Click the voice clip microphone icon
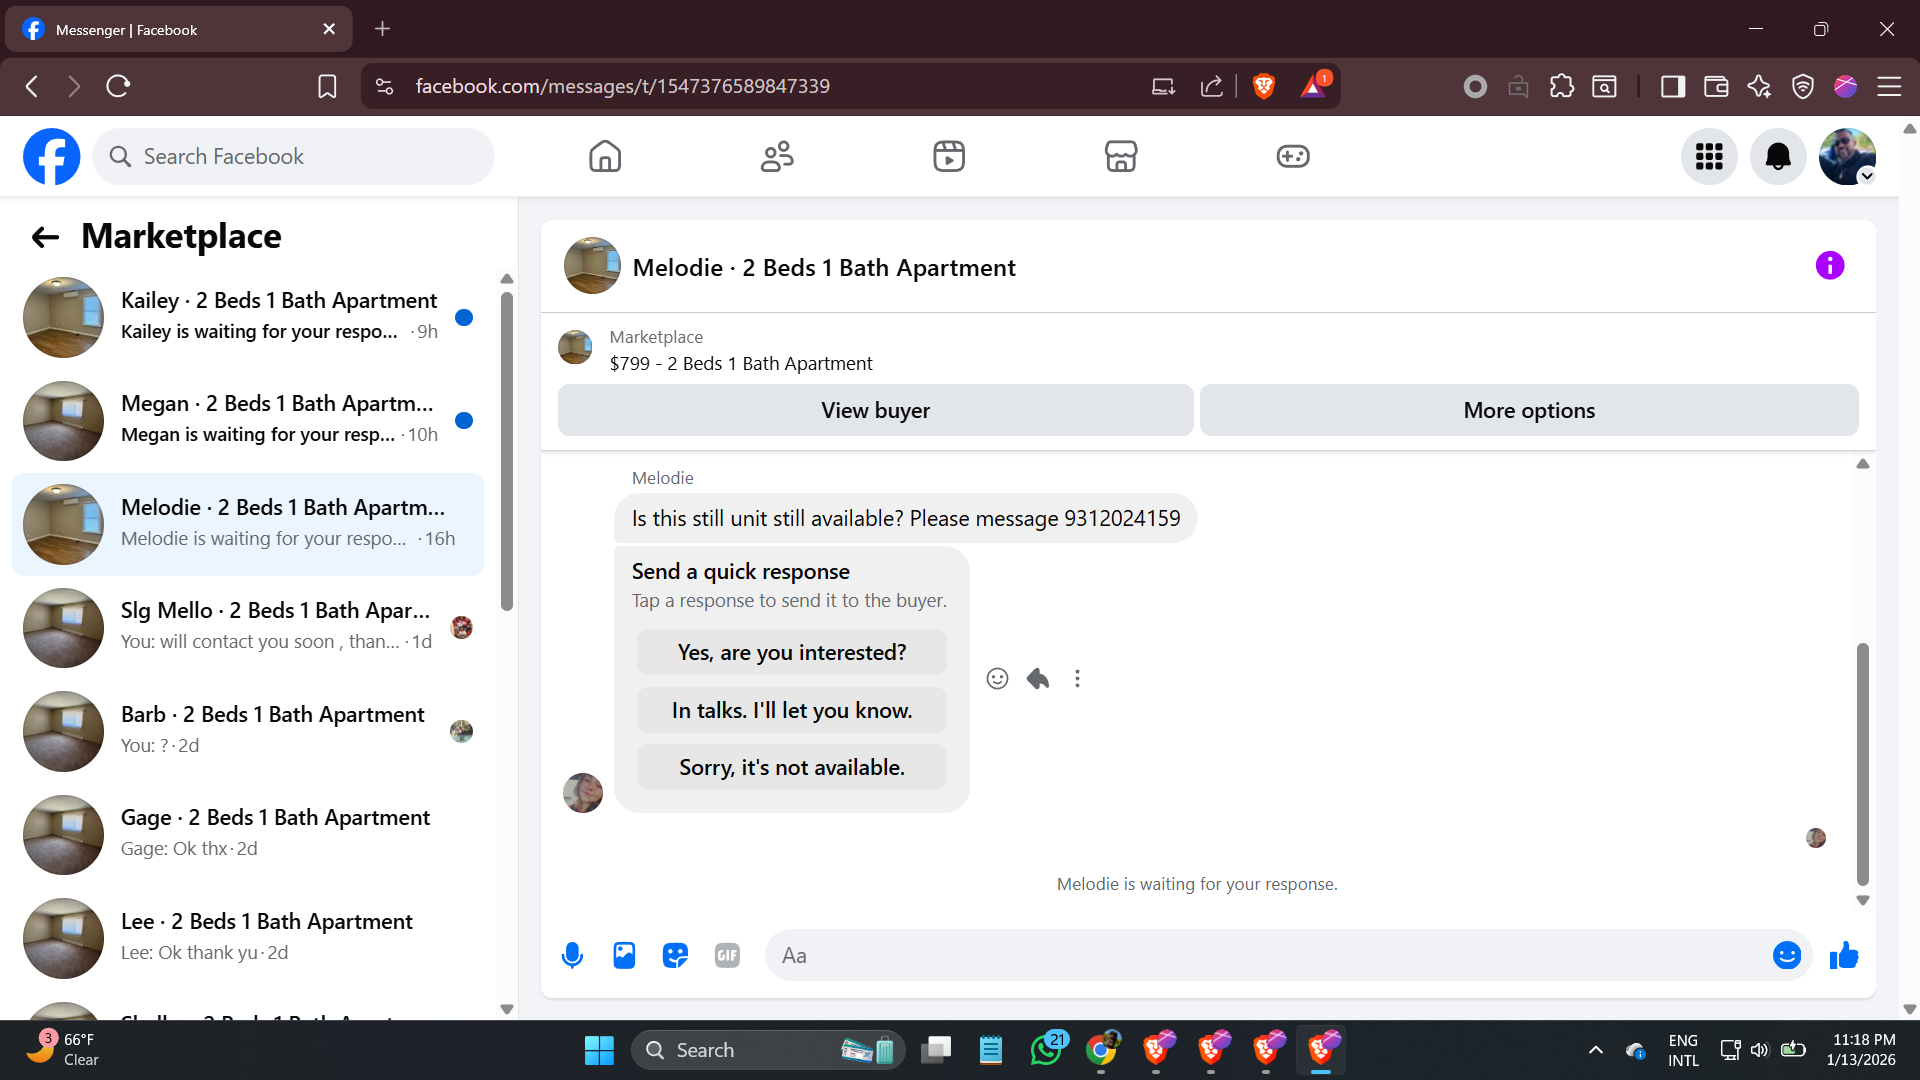 click(x=572, y=956)
